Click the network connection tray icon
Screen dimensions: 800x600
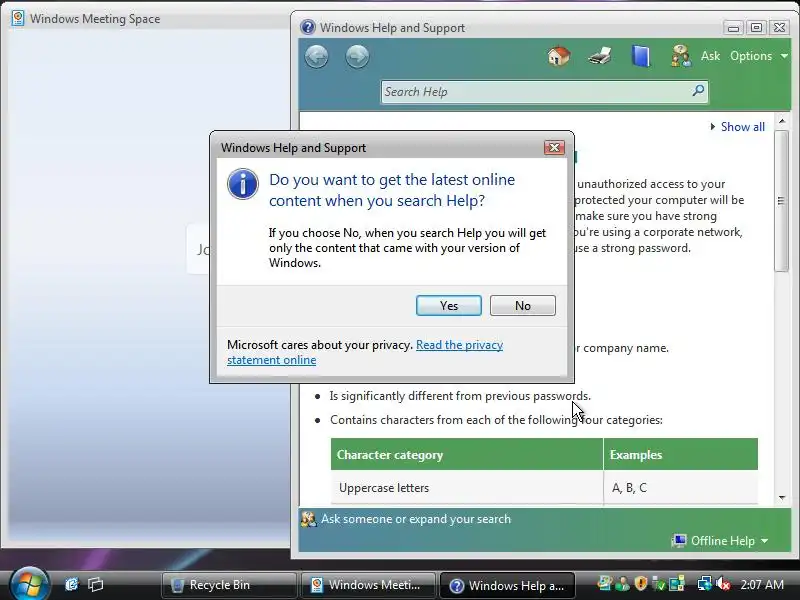pos(705,584)
